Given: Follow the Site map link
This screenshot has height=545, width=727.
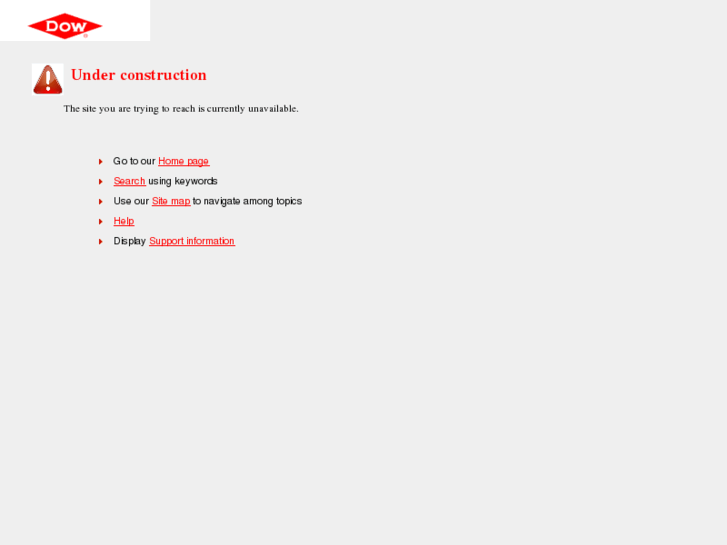Looking at the screenshot, I should (171, 201).
